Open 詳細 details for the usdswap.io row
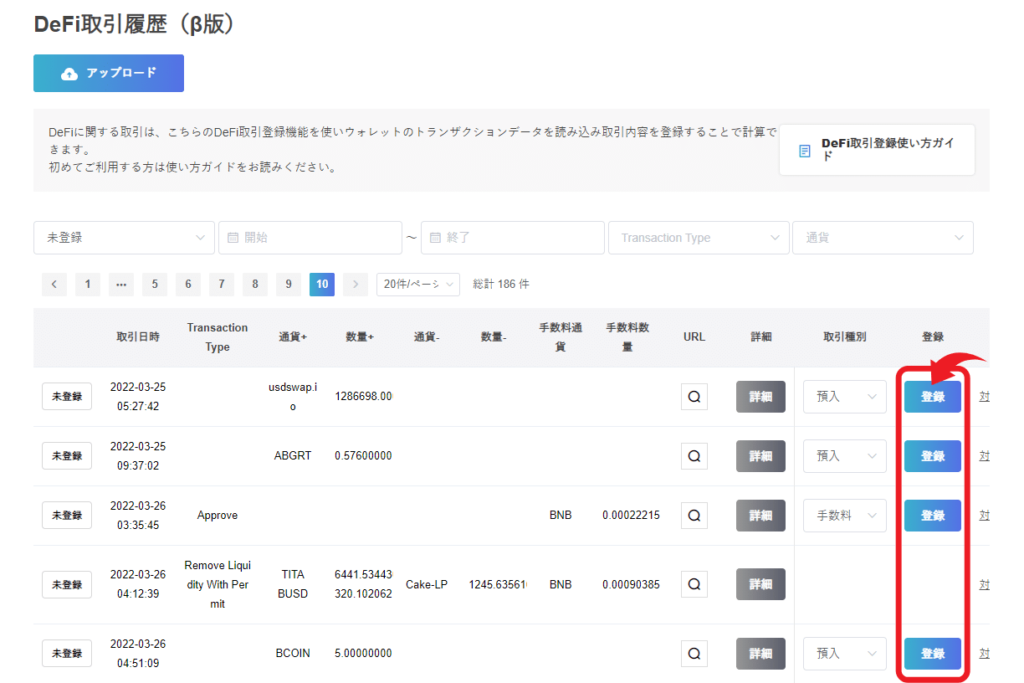 (x=761, y=396)
